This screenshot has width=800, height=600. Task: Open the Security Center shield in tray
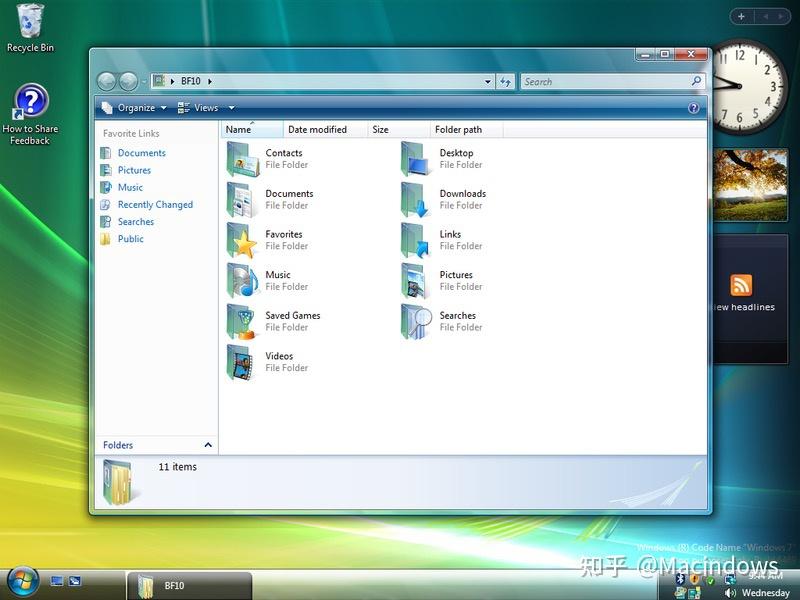[694, 580]
